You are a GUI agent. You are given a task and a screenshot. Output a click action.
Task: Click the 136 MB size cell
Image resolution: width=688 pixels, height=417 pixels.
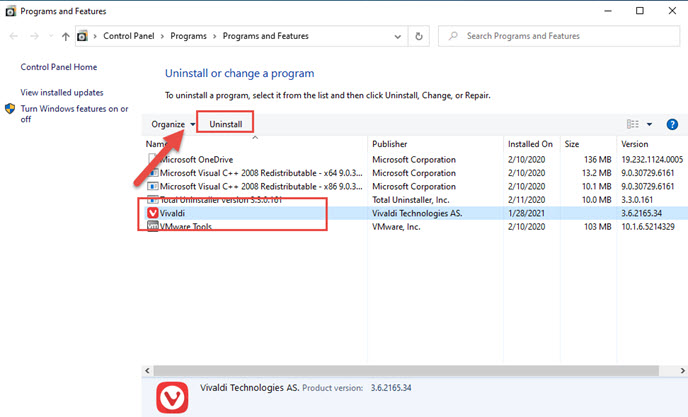click(597, 159)
